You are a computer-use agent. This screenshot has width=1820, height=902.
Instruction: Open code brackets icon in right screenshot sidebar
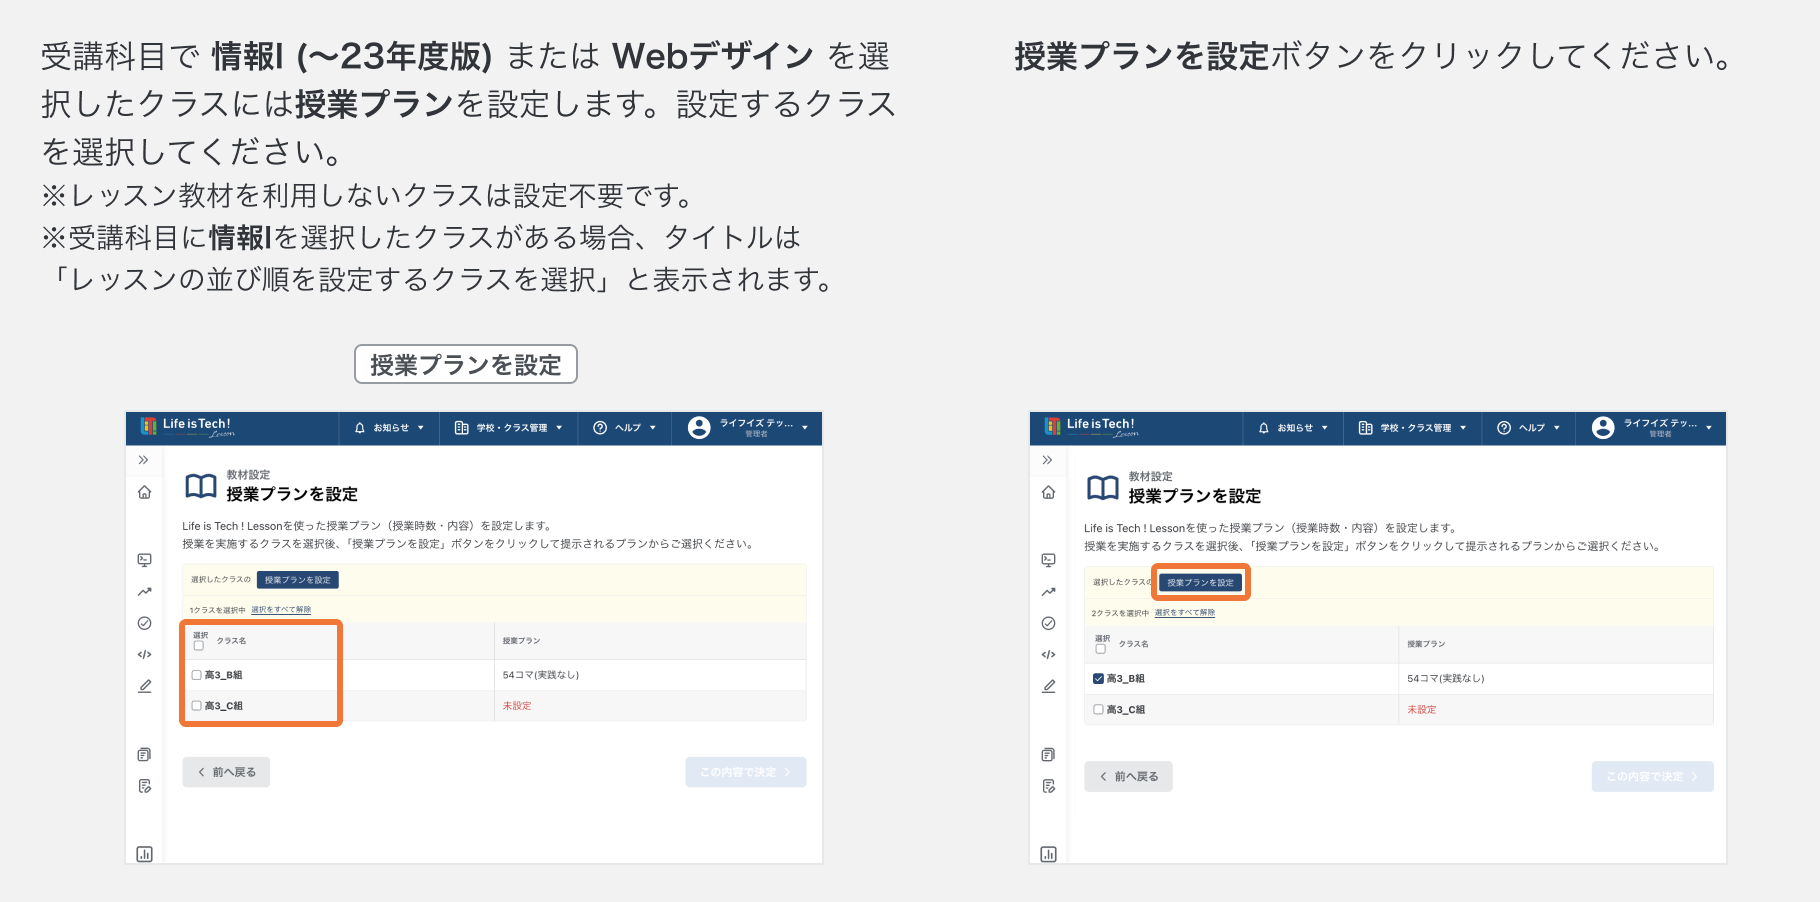[x=1048, y=655]
